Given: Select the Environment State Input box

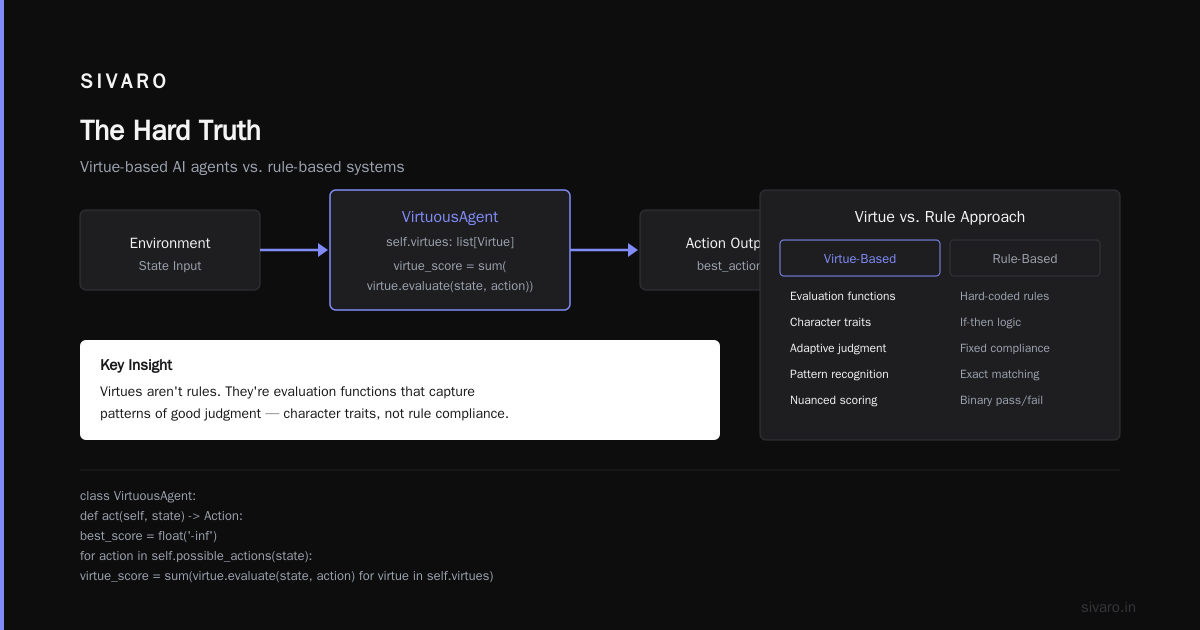Looking at the screenshot, I should coord(170,250).
